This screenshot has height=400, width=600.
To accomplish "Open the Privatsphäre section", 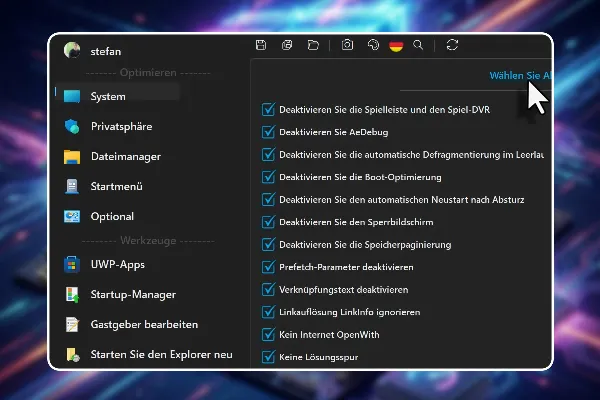I will pos(121,126).
